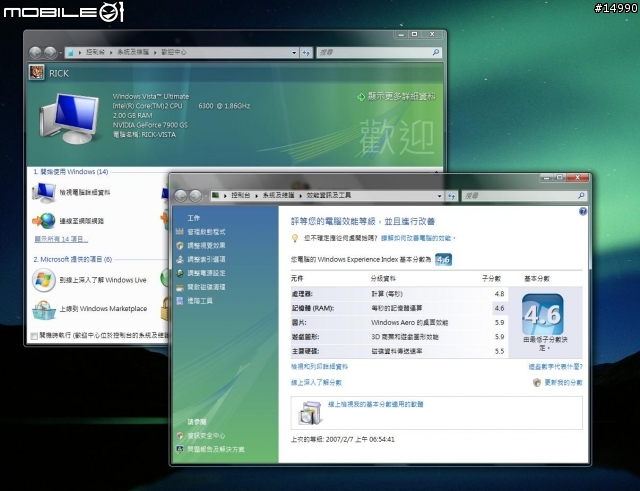
Task: Click the back arrow in the performance window
Action: [181, 196]
